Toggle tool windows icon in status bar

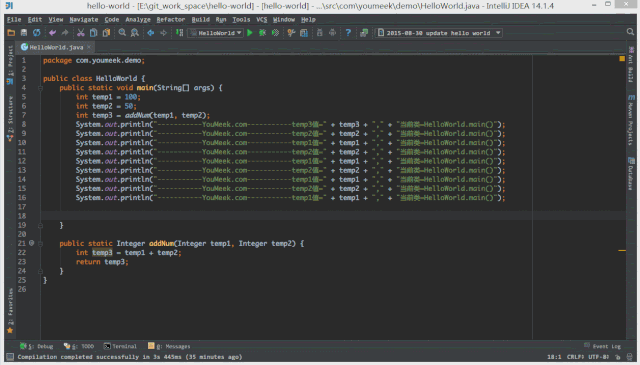coord(10,357)
